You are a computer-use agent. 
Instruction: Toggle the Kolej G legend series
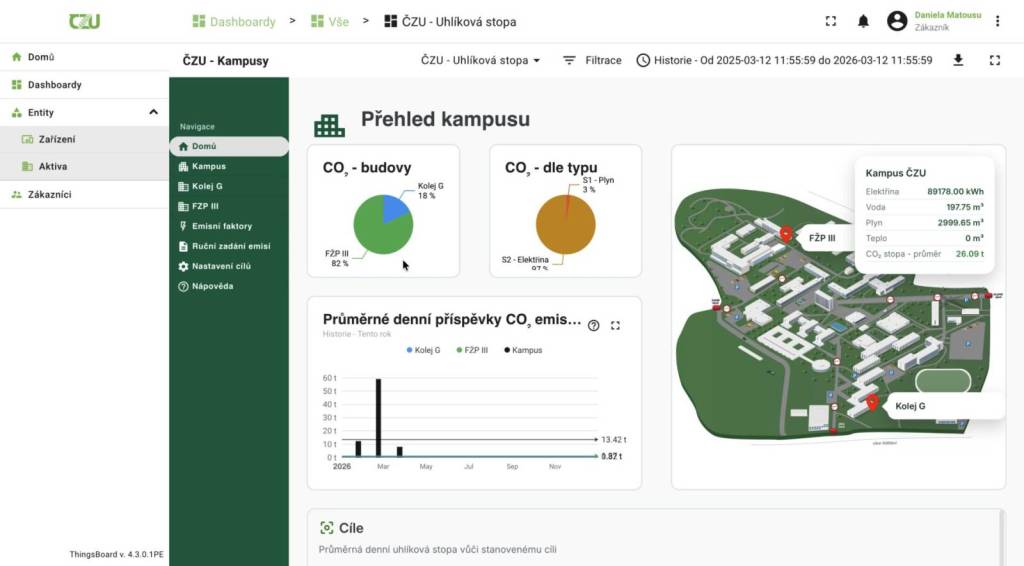[x=424, y=351]
